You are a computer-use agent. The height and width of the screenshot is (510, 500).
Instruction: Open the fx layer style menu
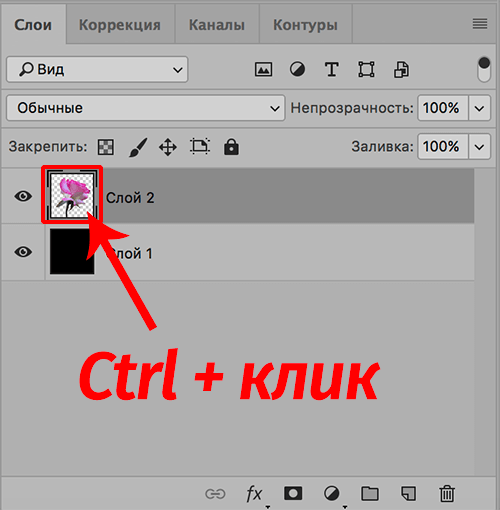[254, 493]
